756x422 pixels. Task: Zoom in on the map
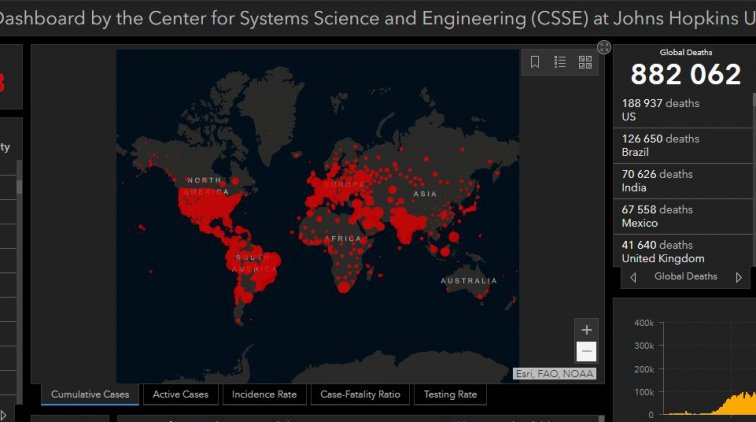coord(587,330)
